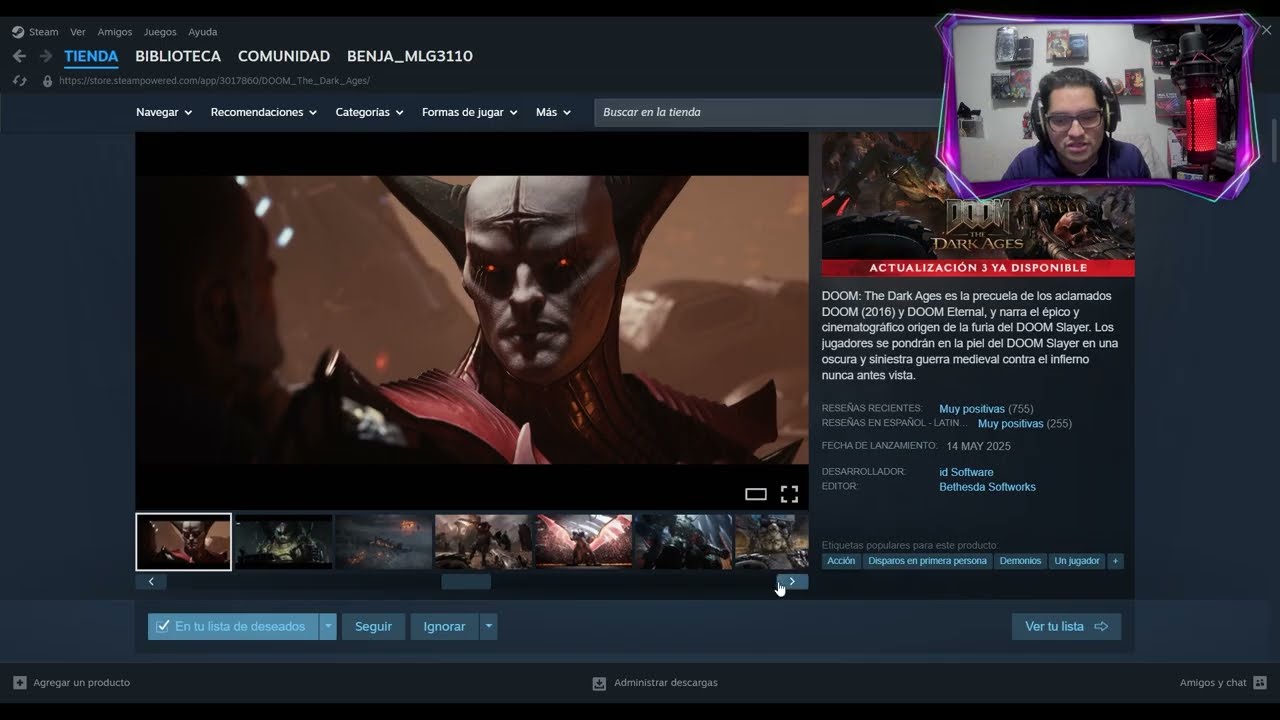Select the fourth battle scene thumbnail

[x=484, y=542]
